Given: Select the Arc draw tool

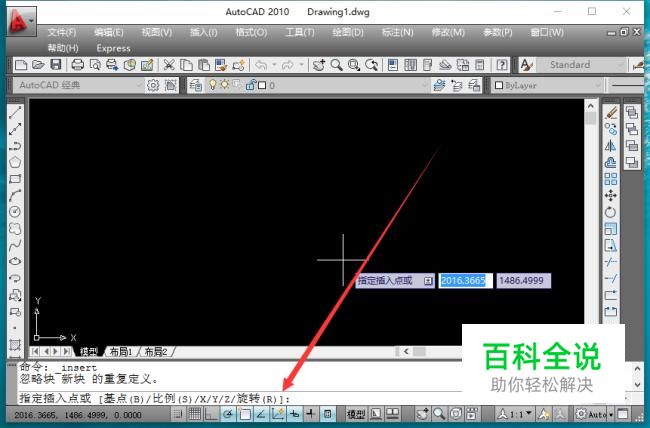Looking at the screenshot, I should click(x=15, y=195).
